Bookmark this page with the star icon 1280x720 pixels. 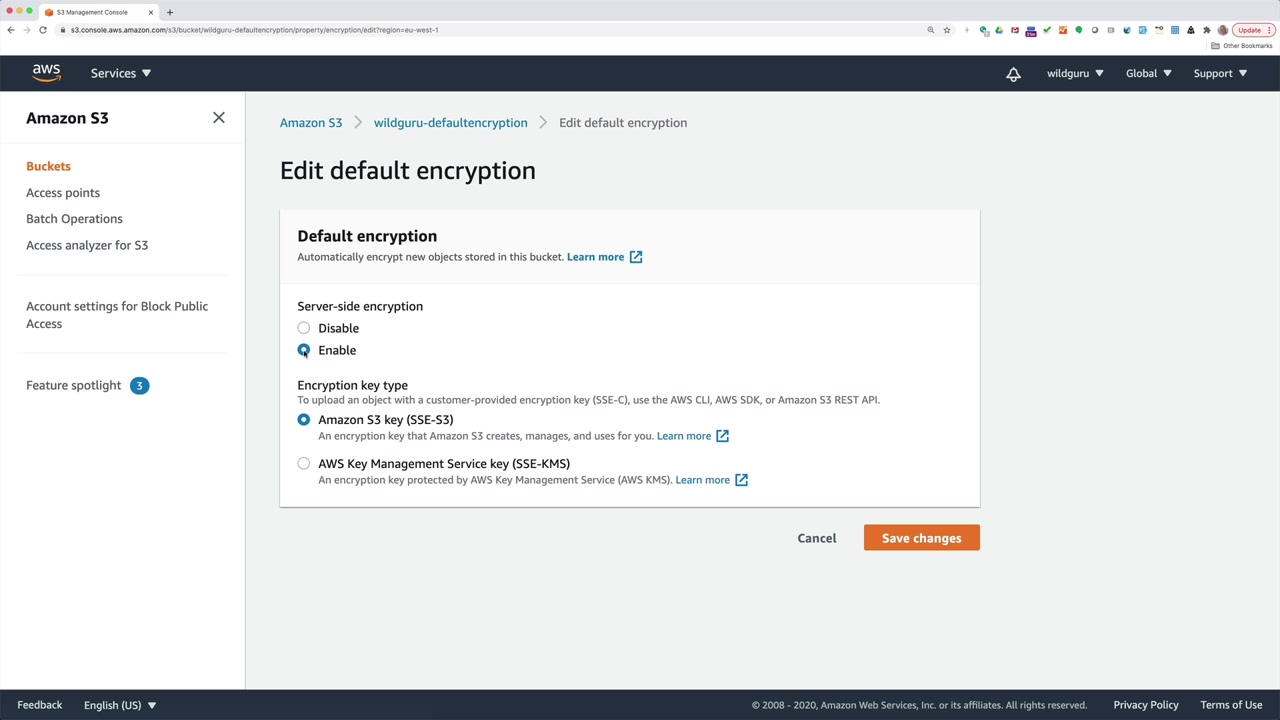point(946,30)
